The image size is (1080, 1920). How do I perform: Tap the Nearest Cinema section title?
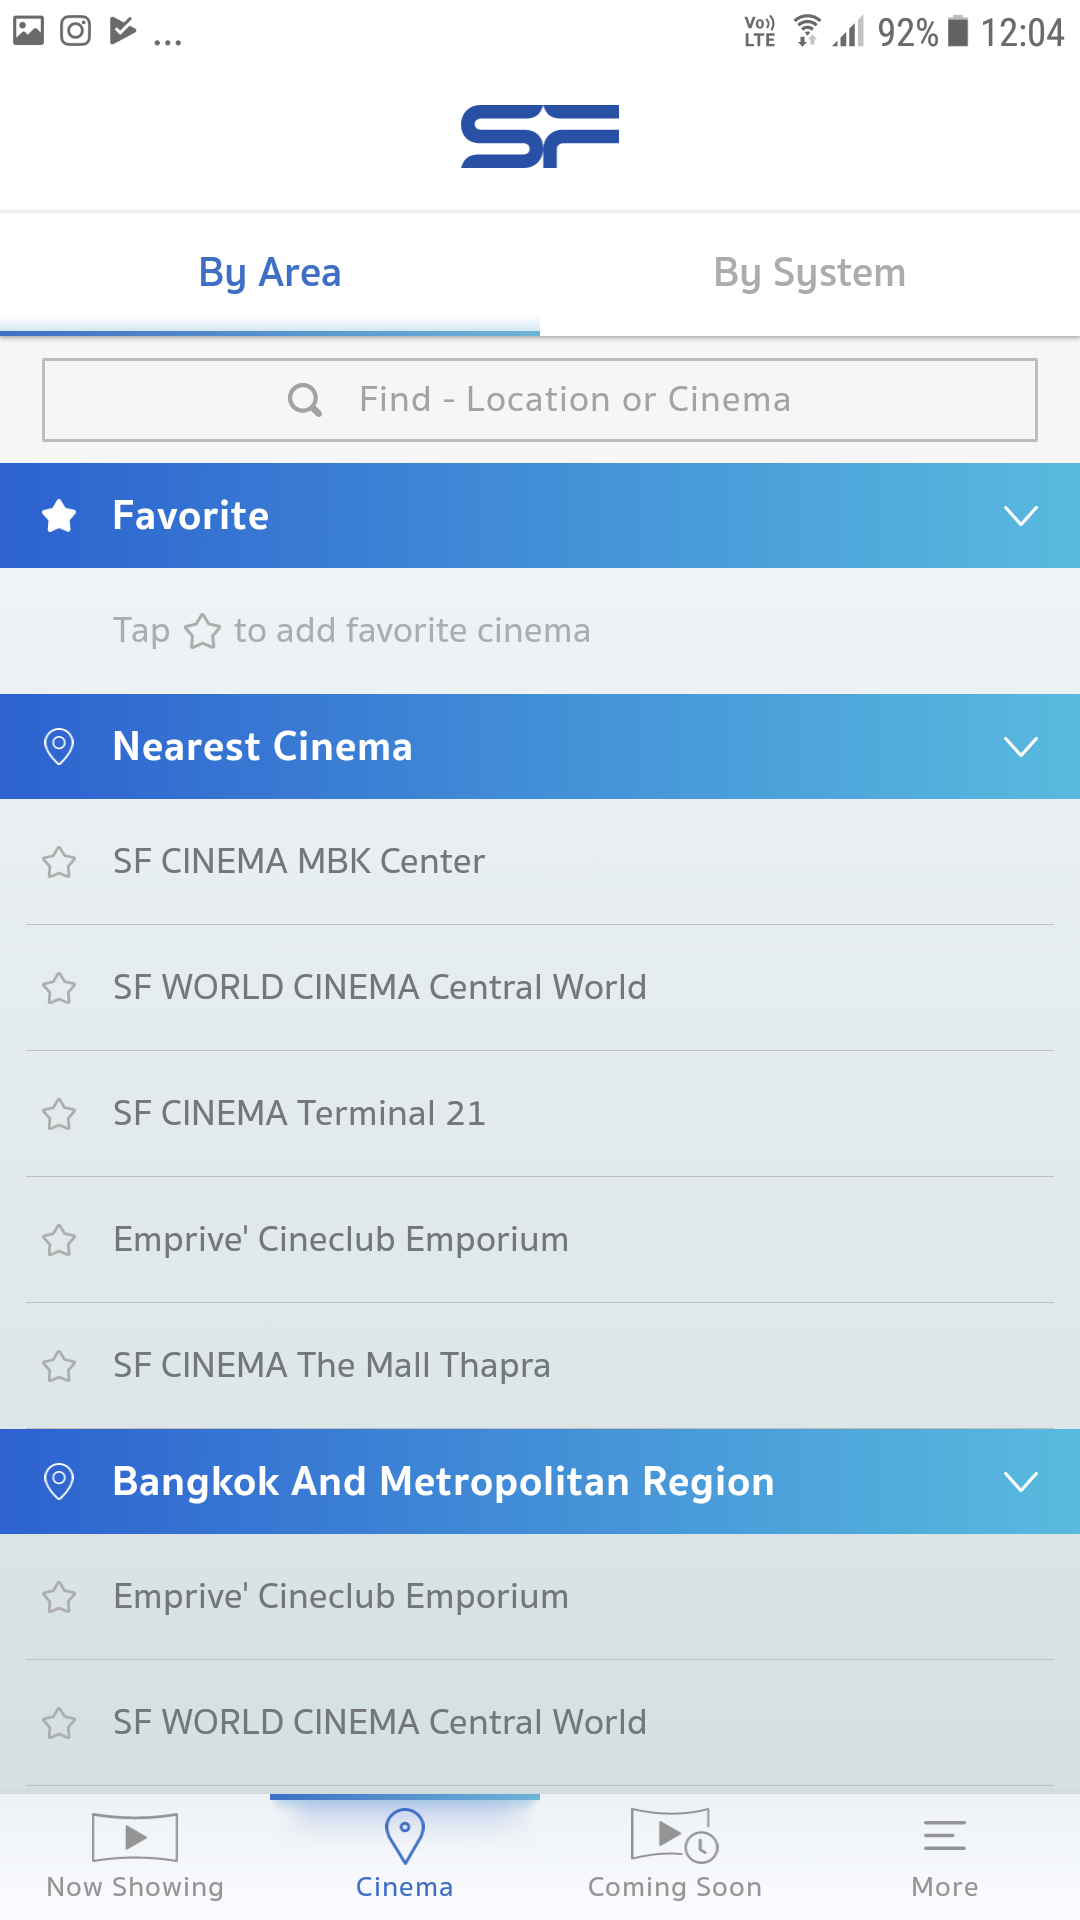[x=263, y=747]
